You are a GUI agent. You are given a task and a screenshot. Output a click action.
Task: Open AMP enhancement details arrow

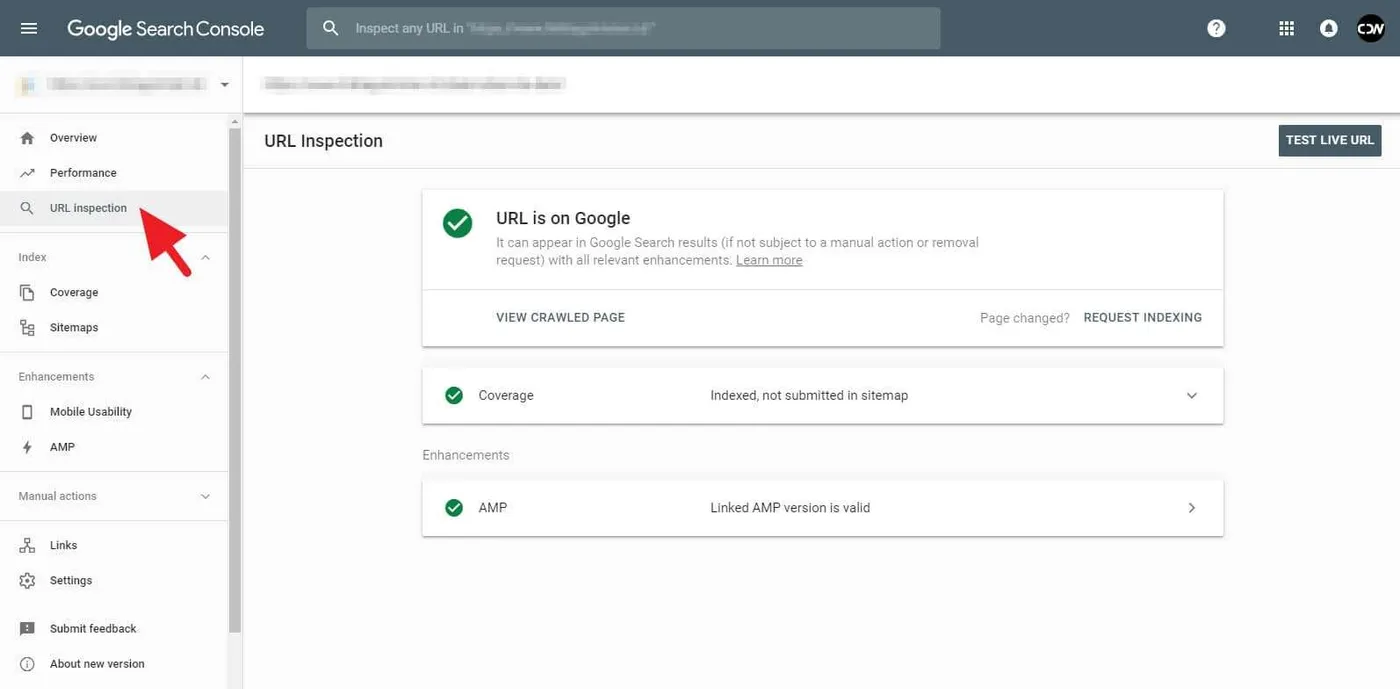(x=1192, y=508)
